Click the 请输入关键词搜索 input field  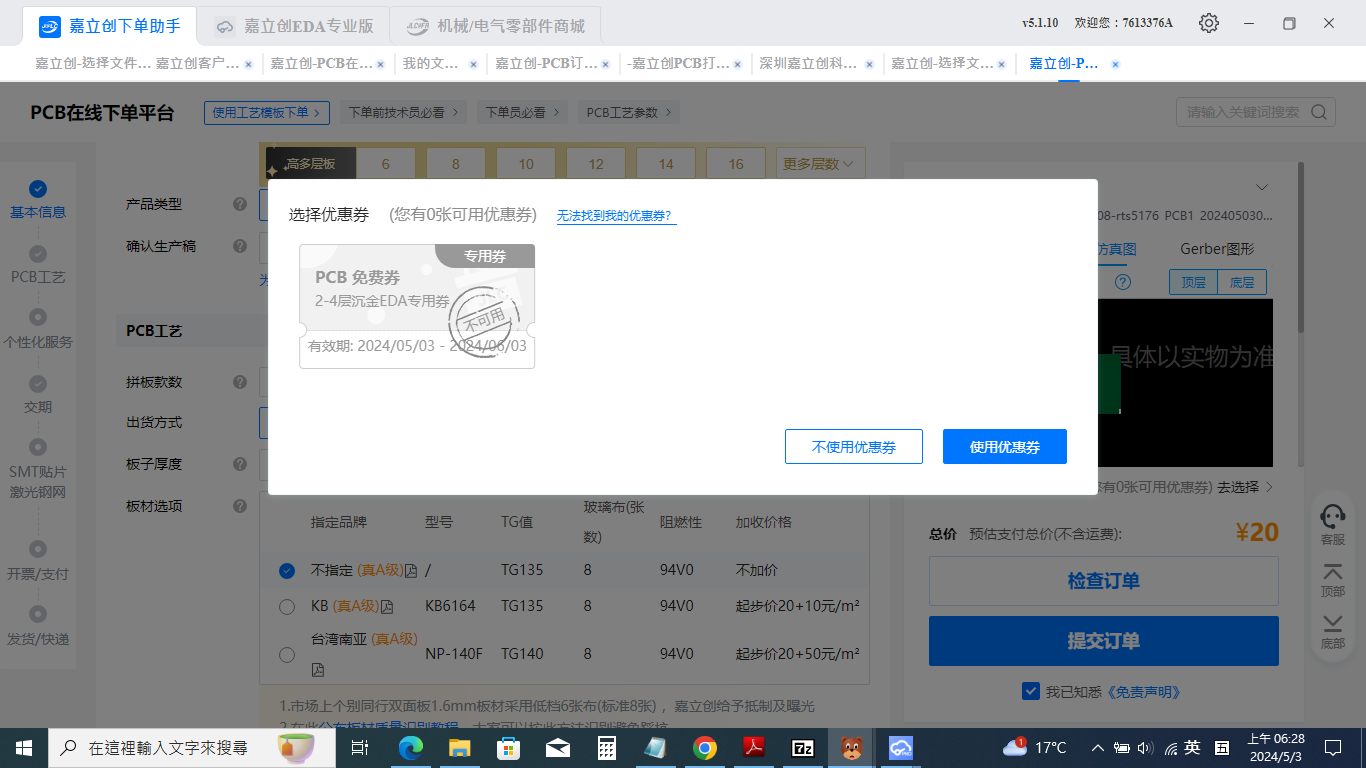pos(1244,112)
